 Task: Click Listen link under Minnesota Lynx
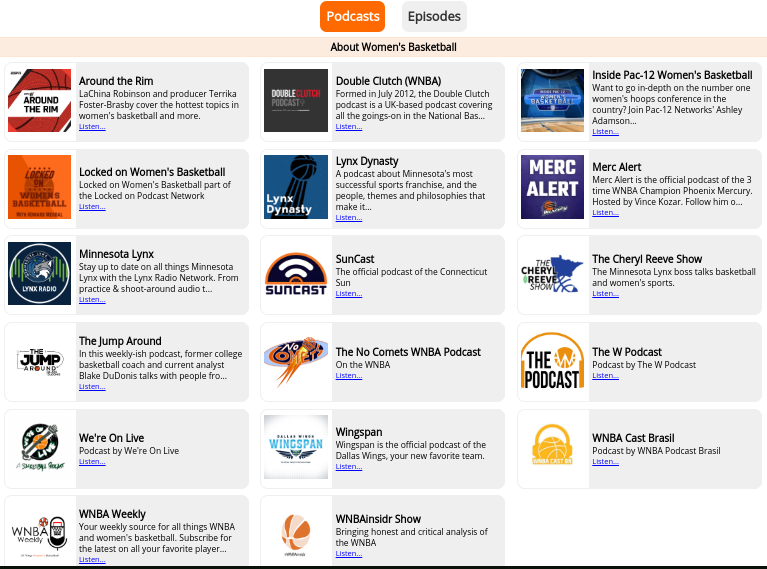pyautogui.click(x=92, y=299)
